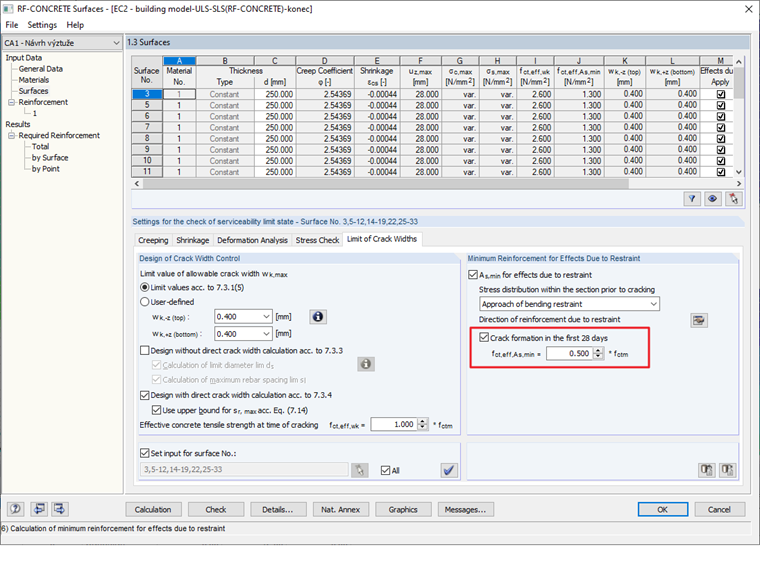The image size is (760, 570).
Task: Open the direction of reinforcement due to restraint icon
Action: [698, 320]
